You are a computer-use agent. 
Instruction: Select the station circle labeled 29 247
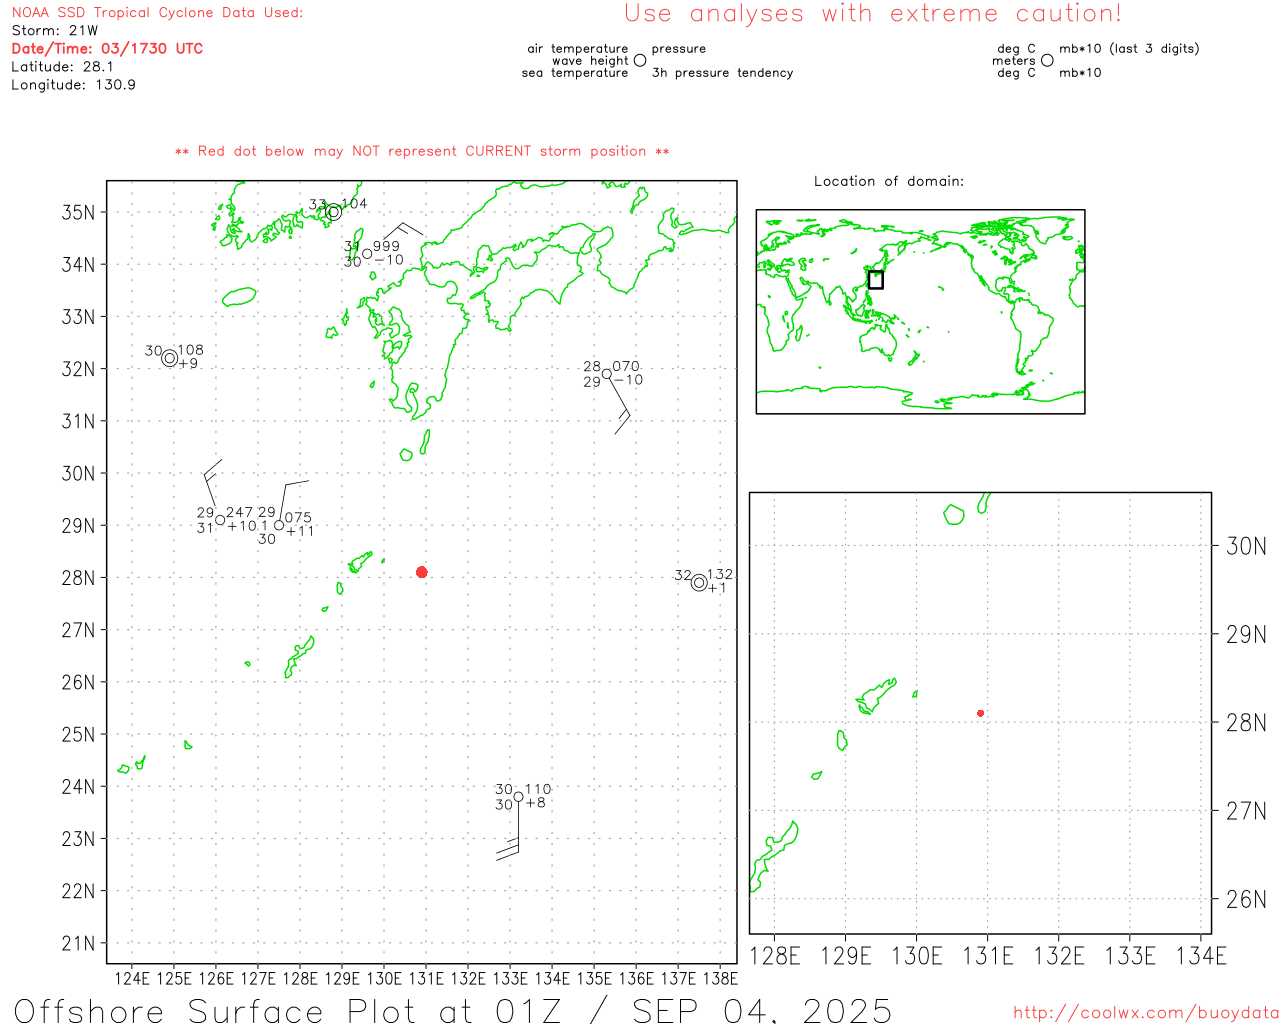(x=220, y=520)
